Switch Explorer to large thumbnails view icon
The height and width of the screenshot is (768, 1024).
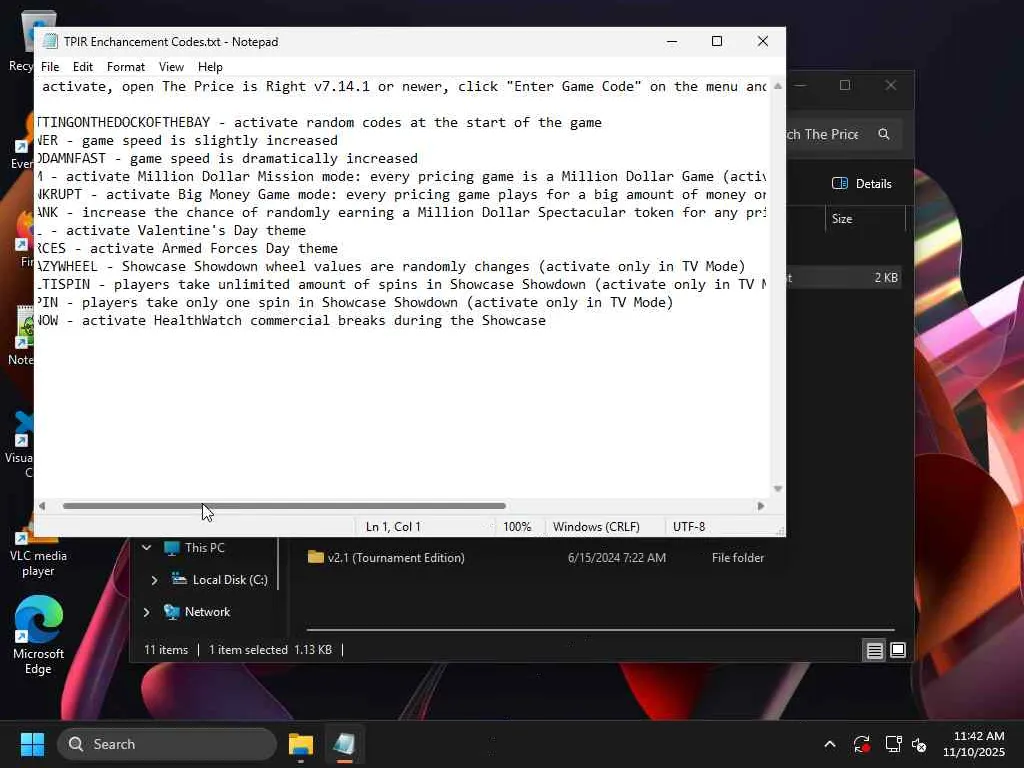pyautogui.click(x=898, y=650)
